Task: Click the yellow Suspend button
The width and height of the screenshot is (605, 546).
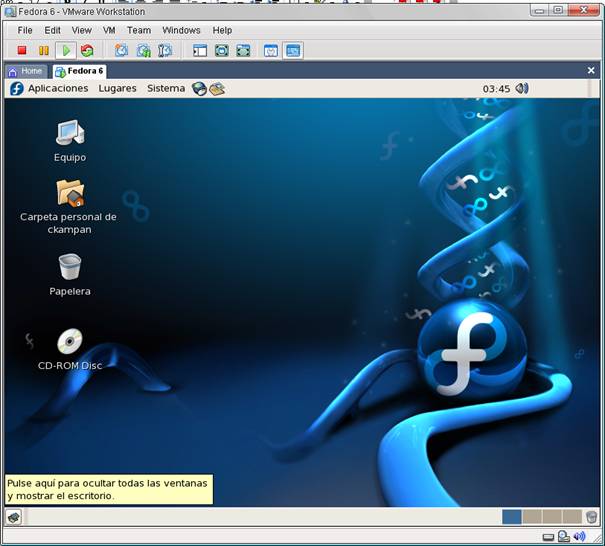Action: coord(44,50)
